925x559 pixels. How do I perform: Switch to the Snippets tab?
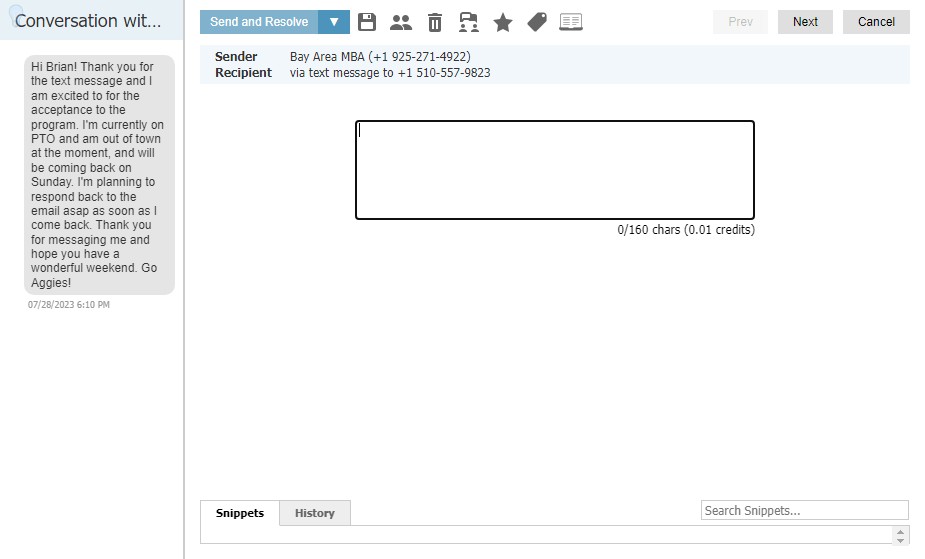(240, 513)
